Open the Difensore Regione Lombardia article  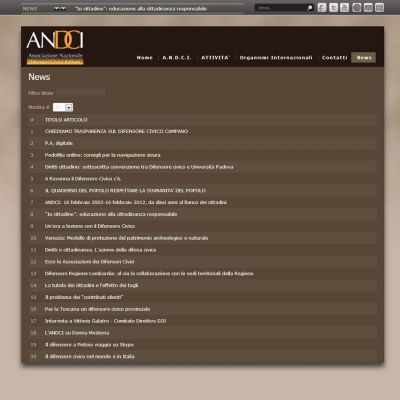[149, 274]
